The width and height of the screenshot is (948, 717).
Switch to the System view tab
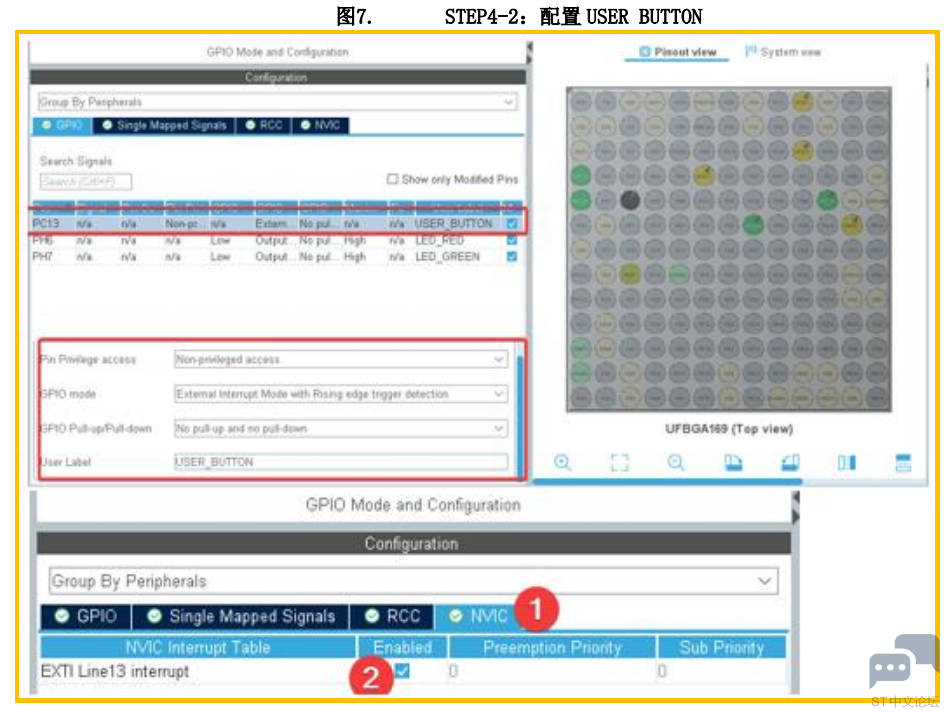(x=783, y=52)
